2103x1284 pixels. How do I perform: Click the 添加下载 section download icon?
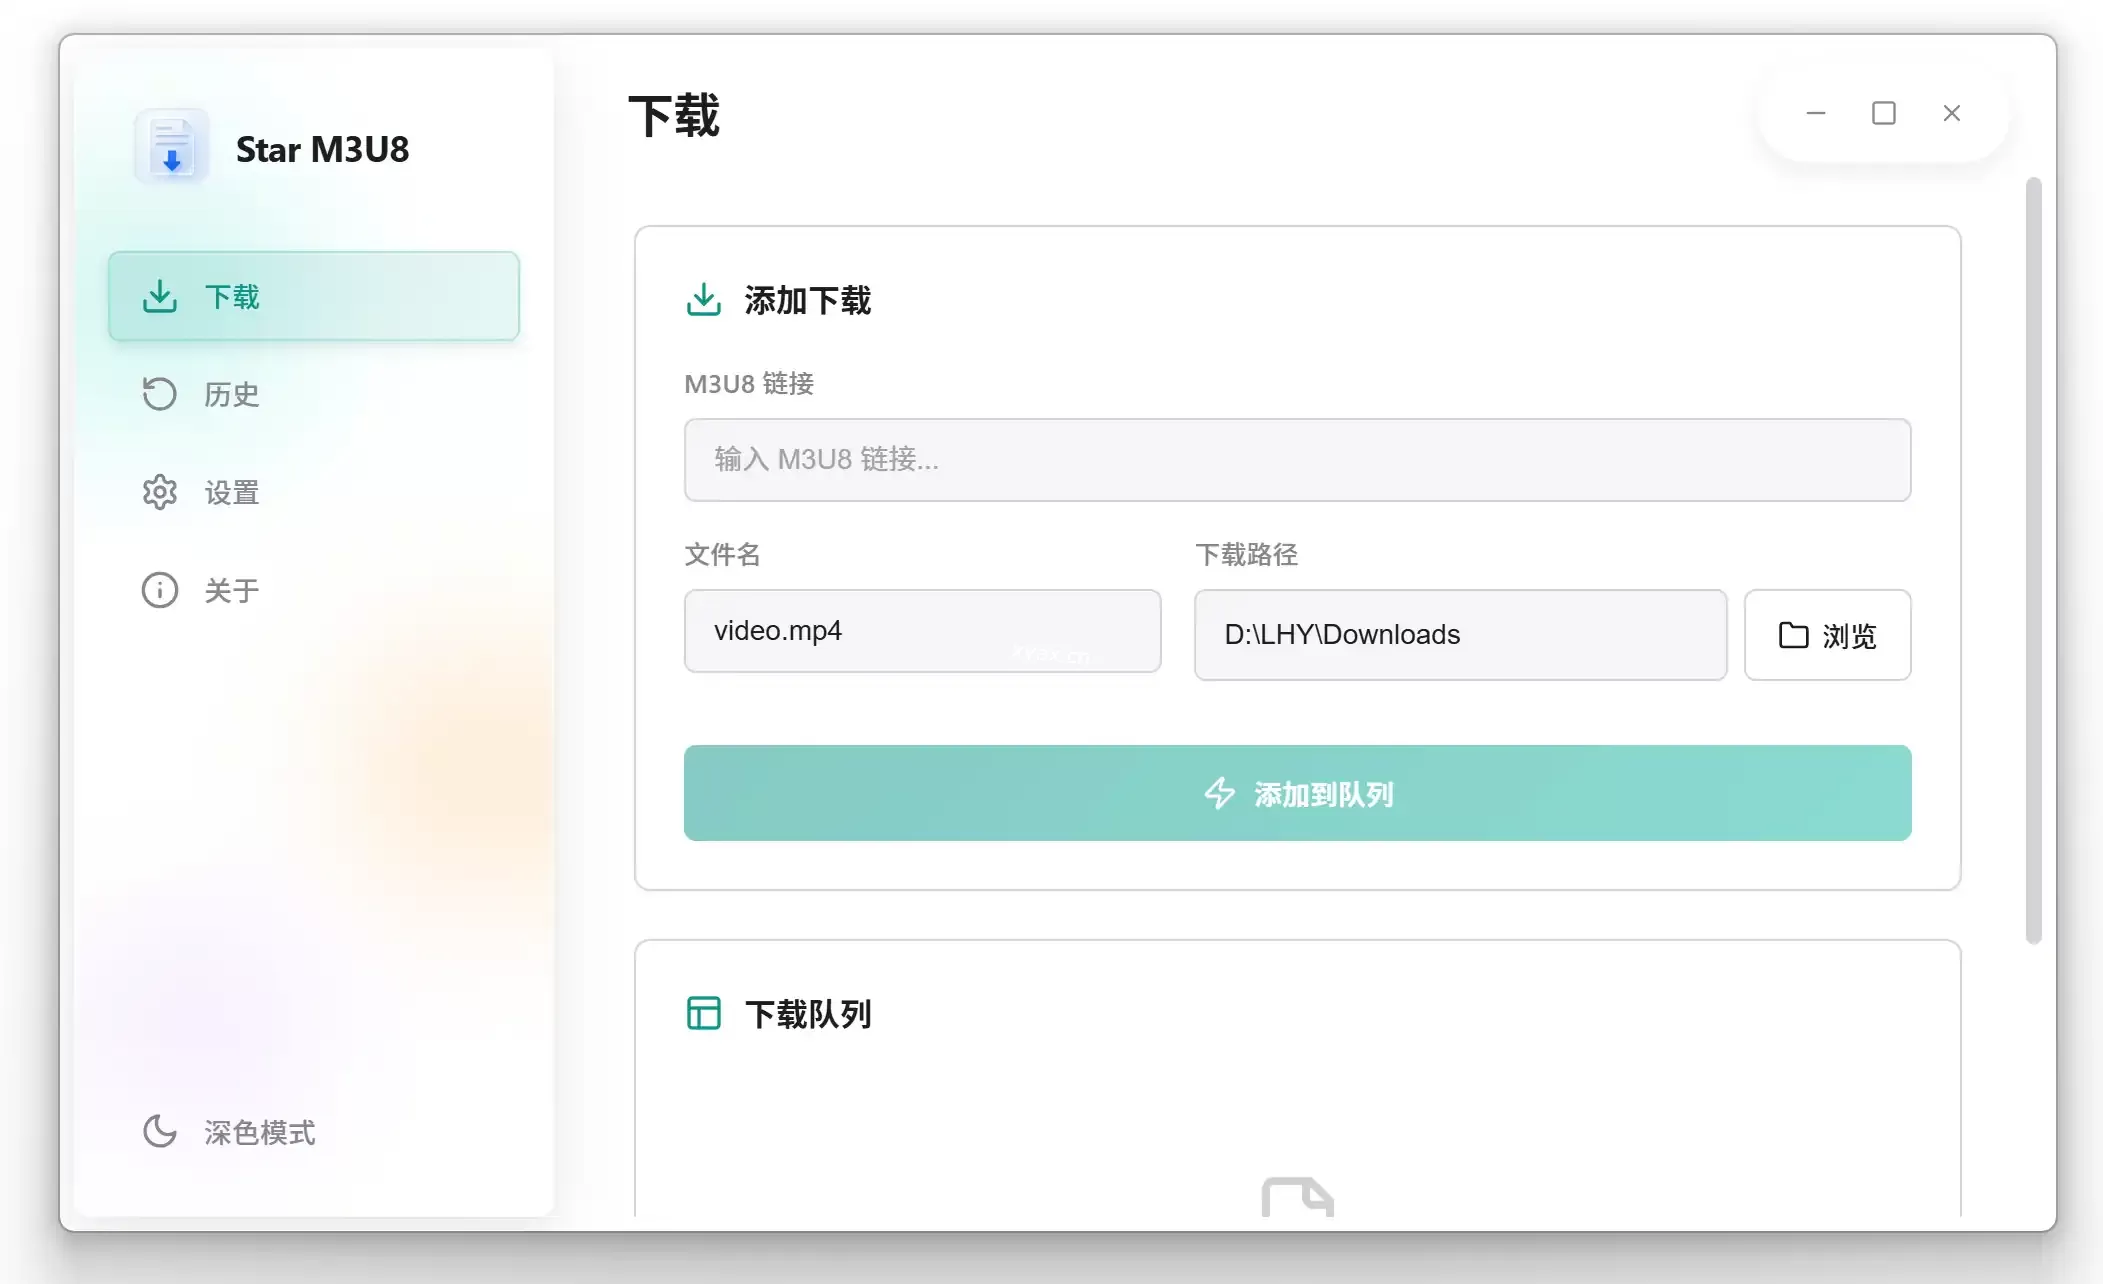[x=704, y=299]
